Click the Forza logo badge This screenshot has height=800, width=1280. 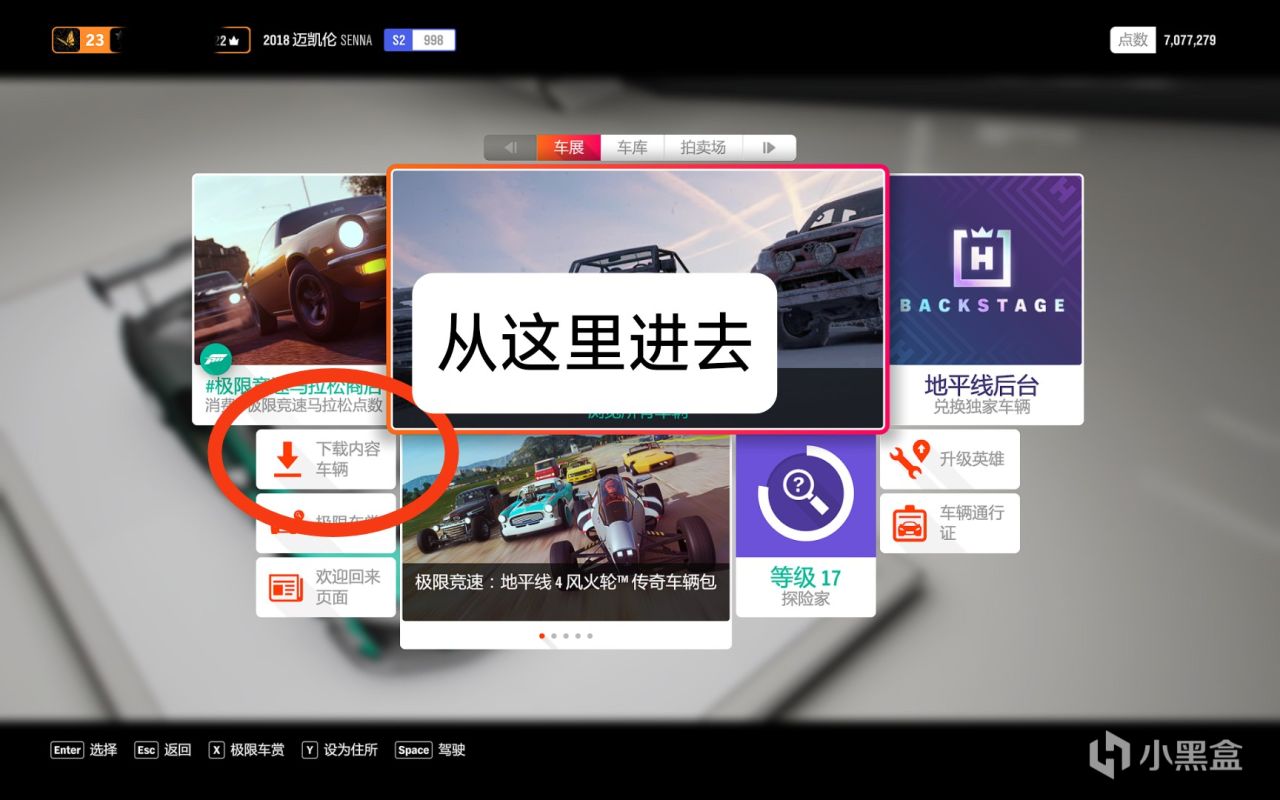[x=216, y=359]
